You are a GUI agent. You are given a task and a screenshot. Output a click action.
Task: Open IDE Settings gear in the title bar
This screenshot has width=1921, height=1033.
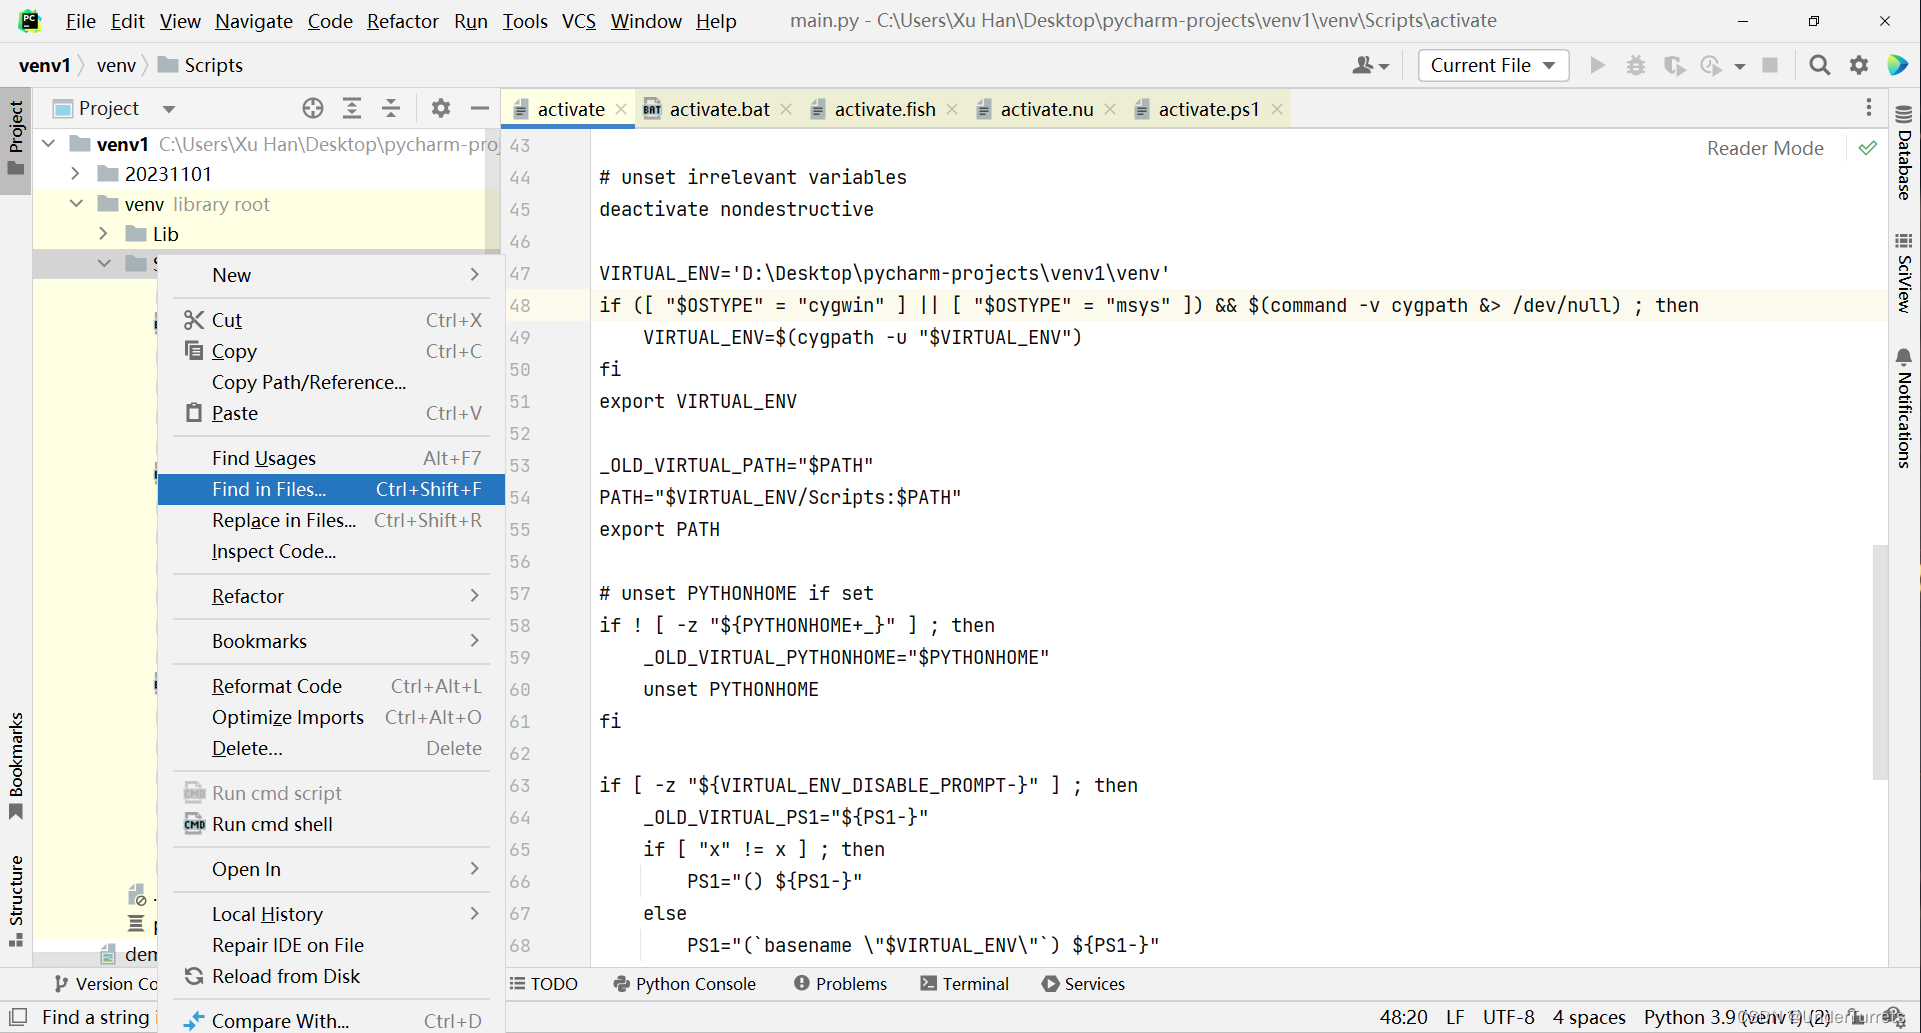1859,64
